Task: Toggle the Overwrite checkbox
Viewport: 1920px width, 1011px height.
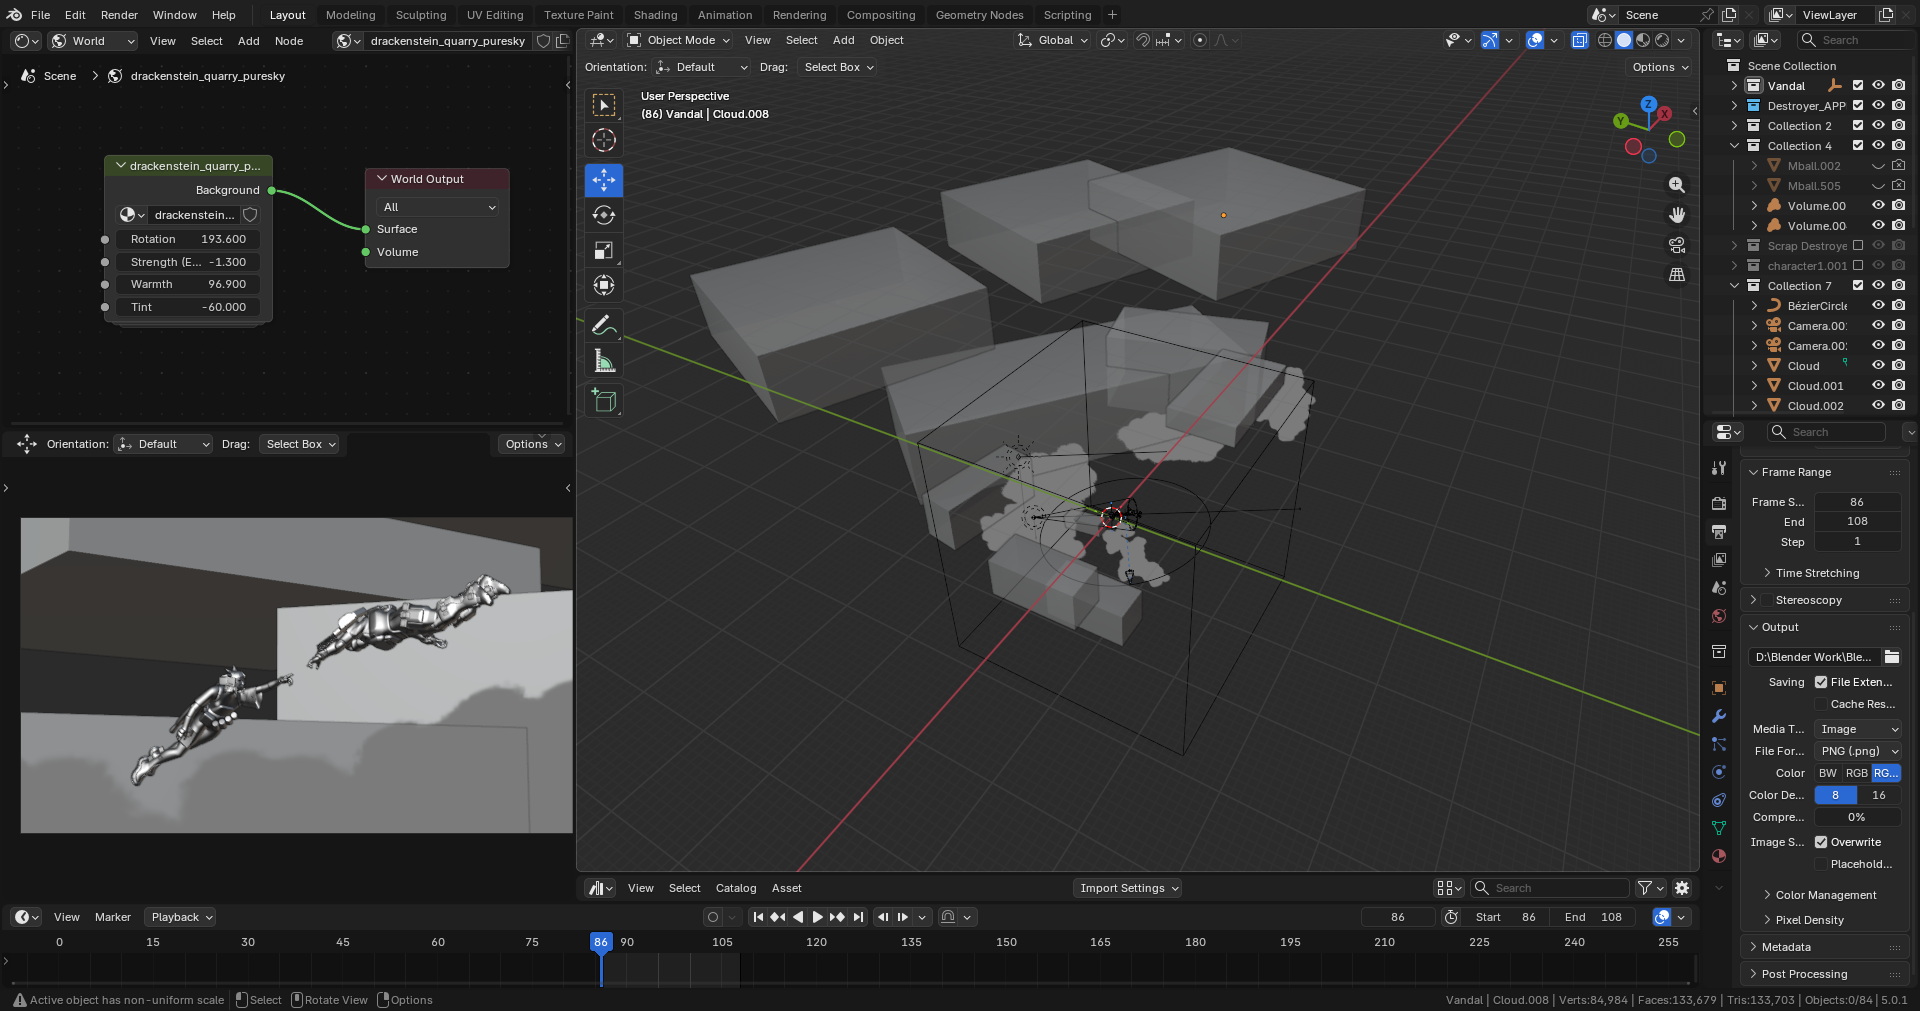Action: [1821, 842]
